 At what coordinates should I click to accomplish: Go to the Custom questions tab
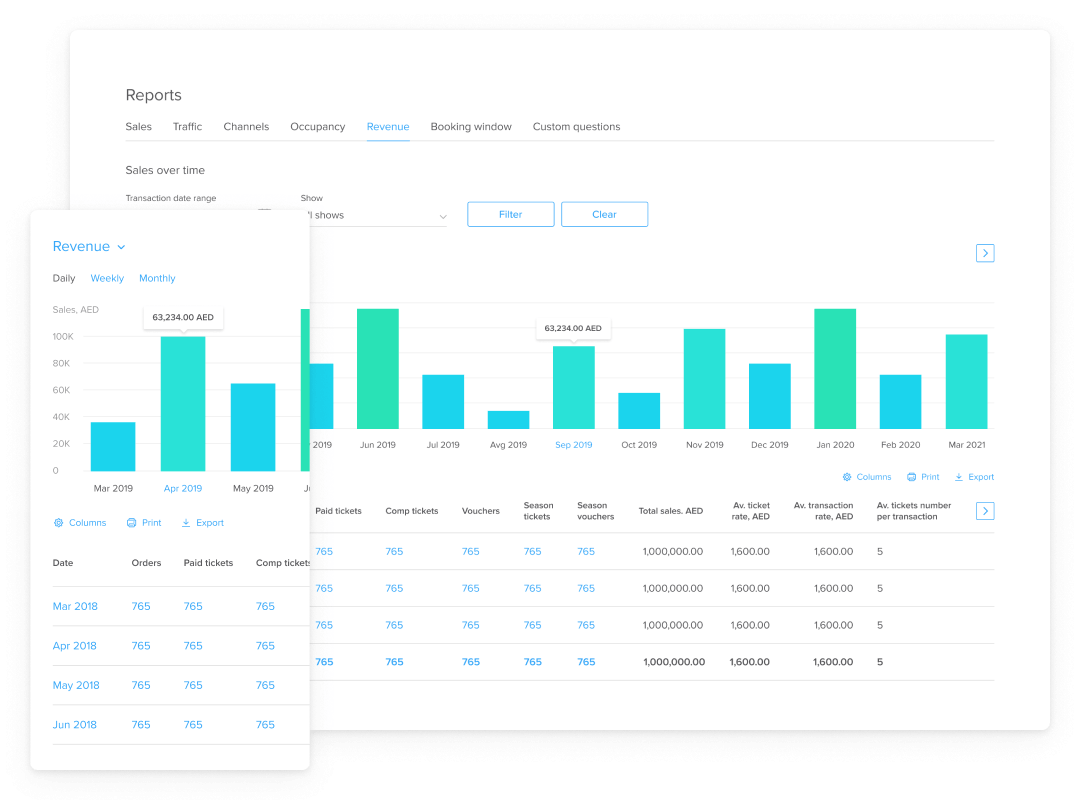point(576,127)
